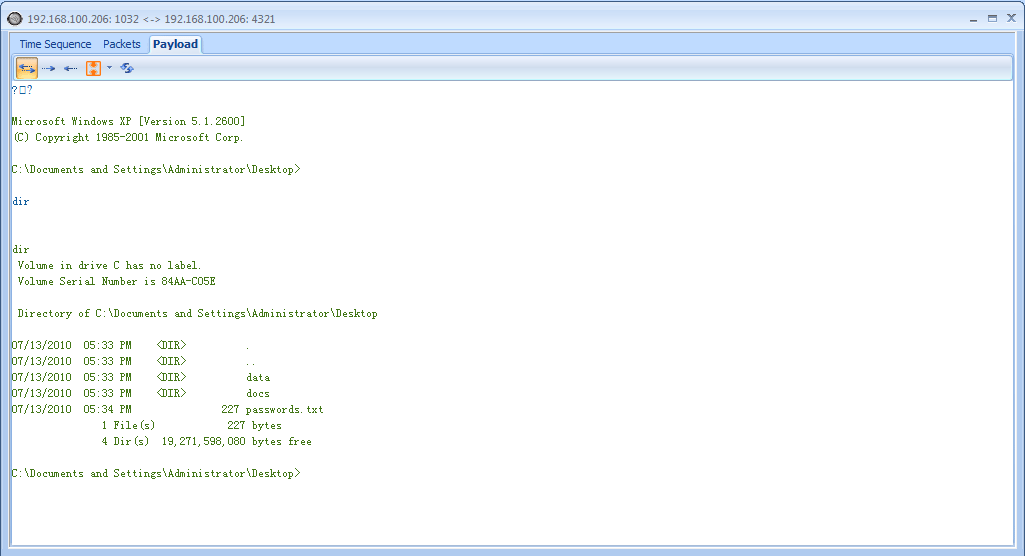Viewport: 1025px width, 556px height.
Task: Click the title text with IP addresses
Action: click(151, 19)
